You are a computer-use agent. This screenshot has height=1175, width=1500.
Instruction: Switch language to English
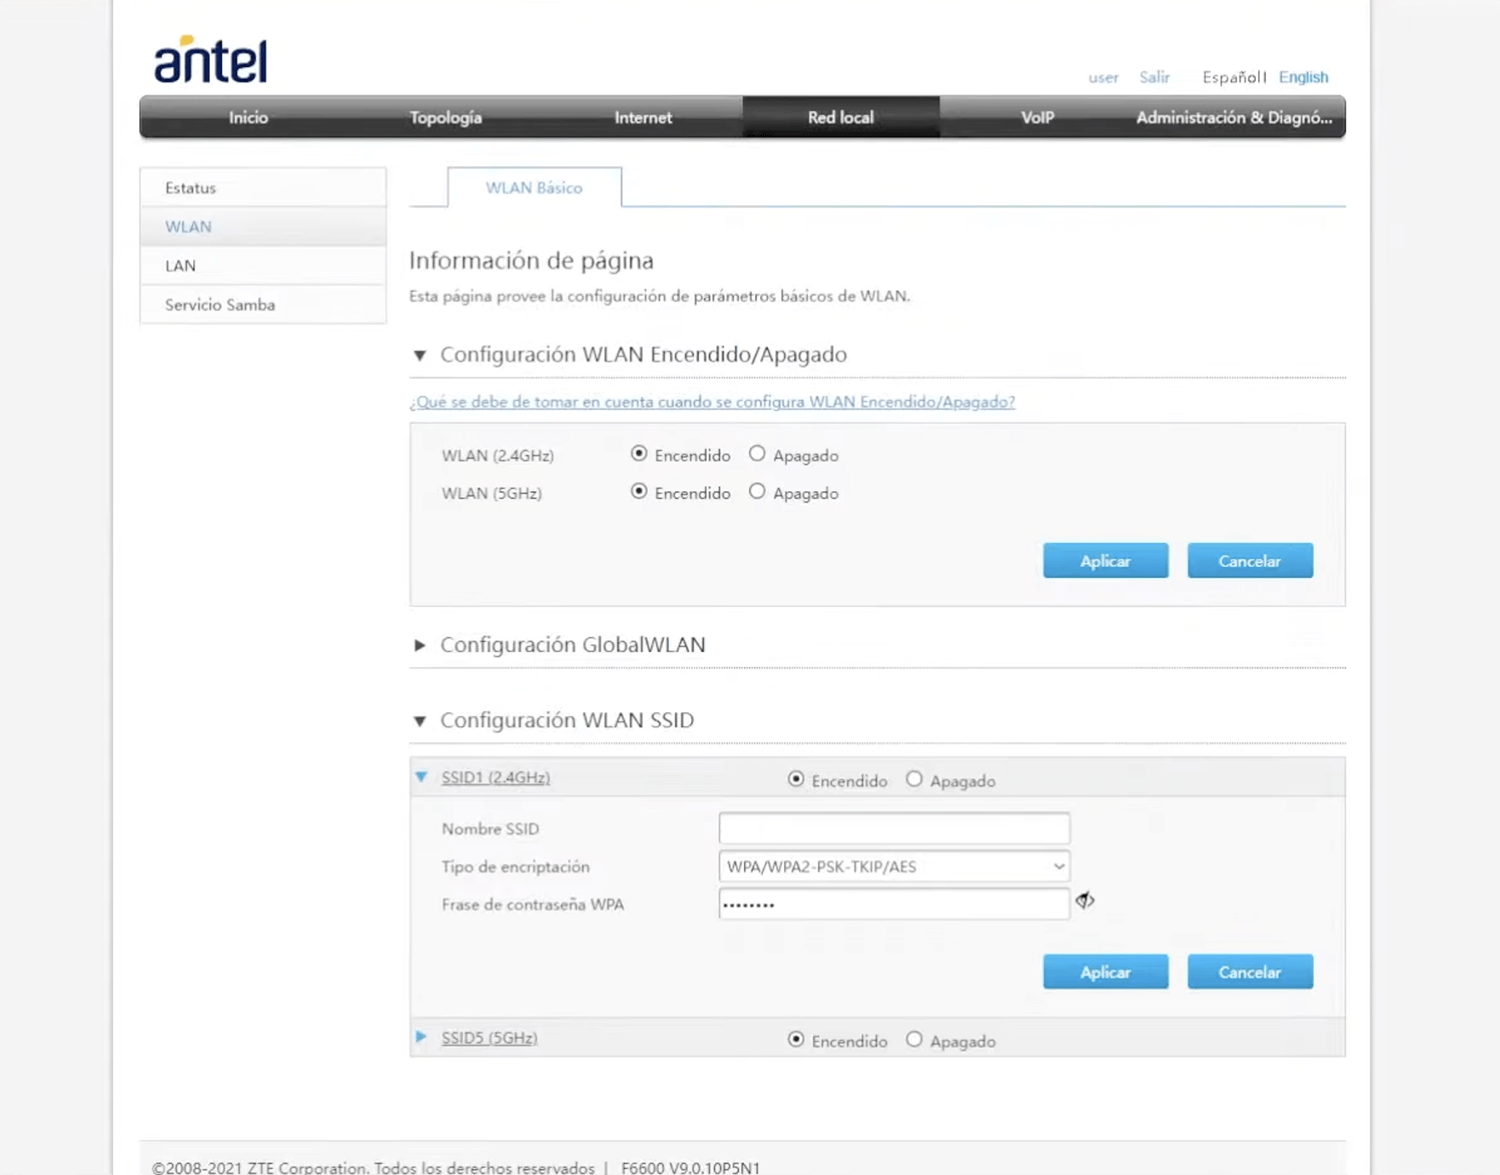coord(1303,77)
